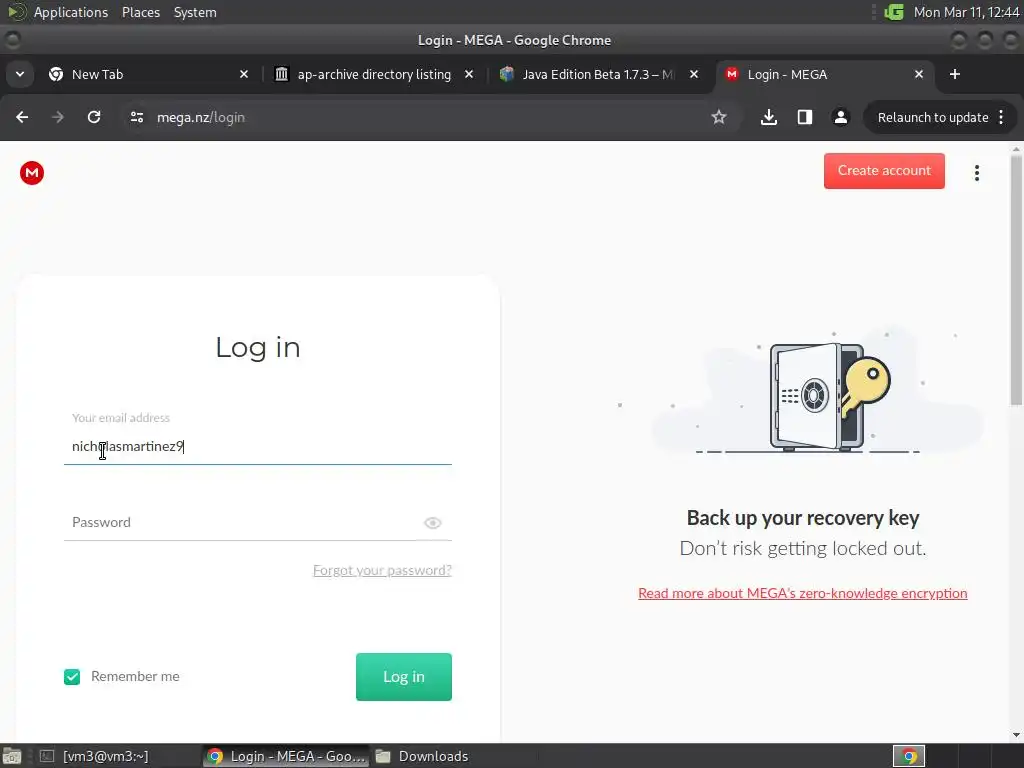1024x768 pixels.
Task: Open the Places menu
Action: tap(140, 12)
